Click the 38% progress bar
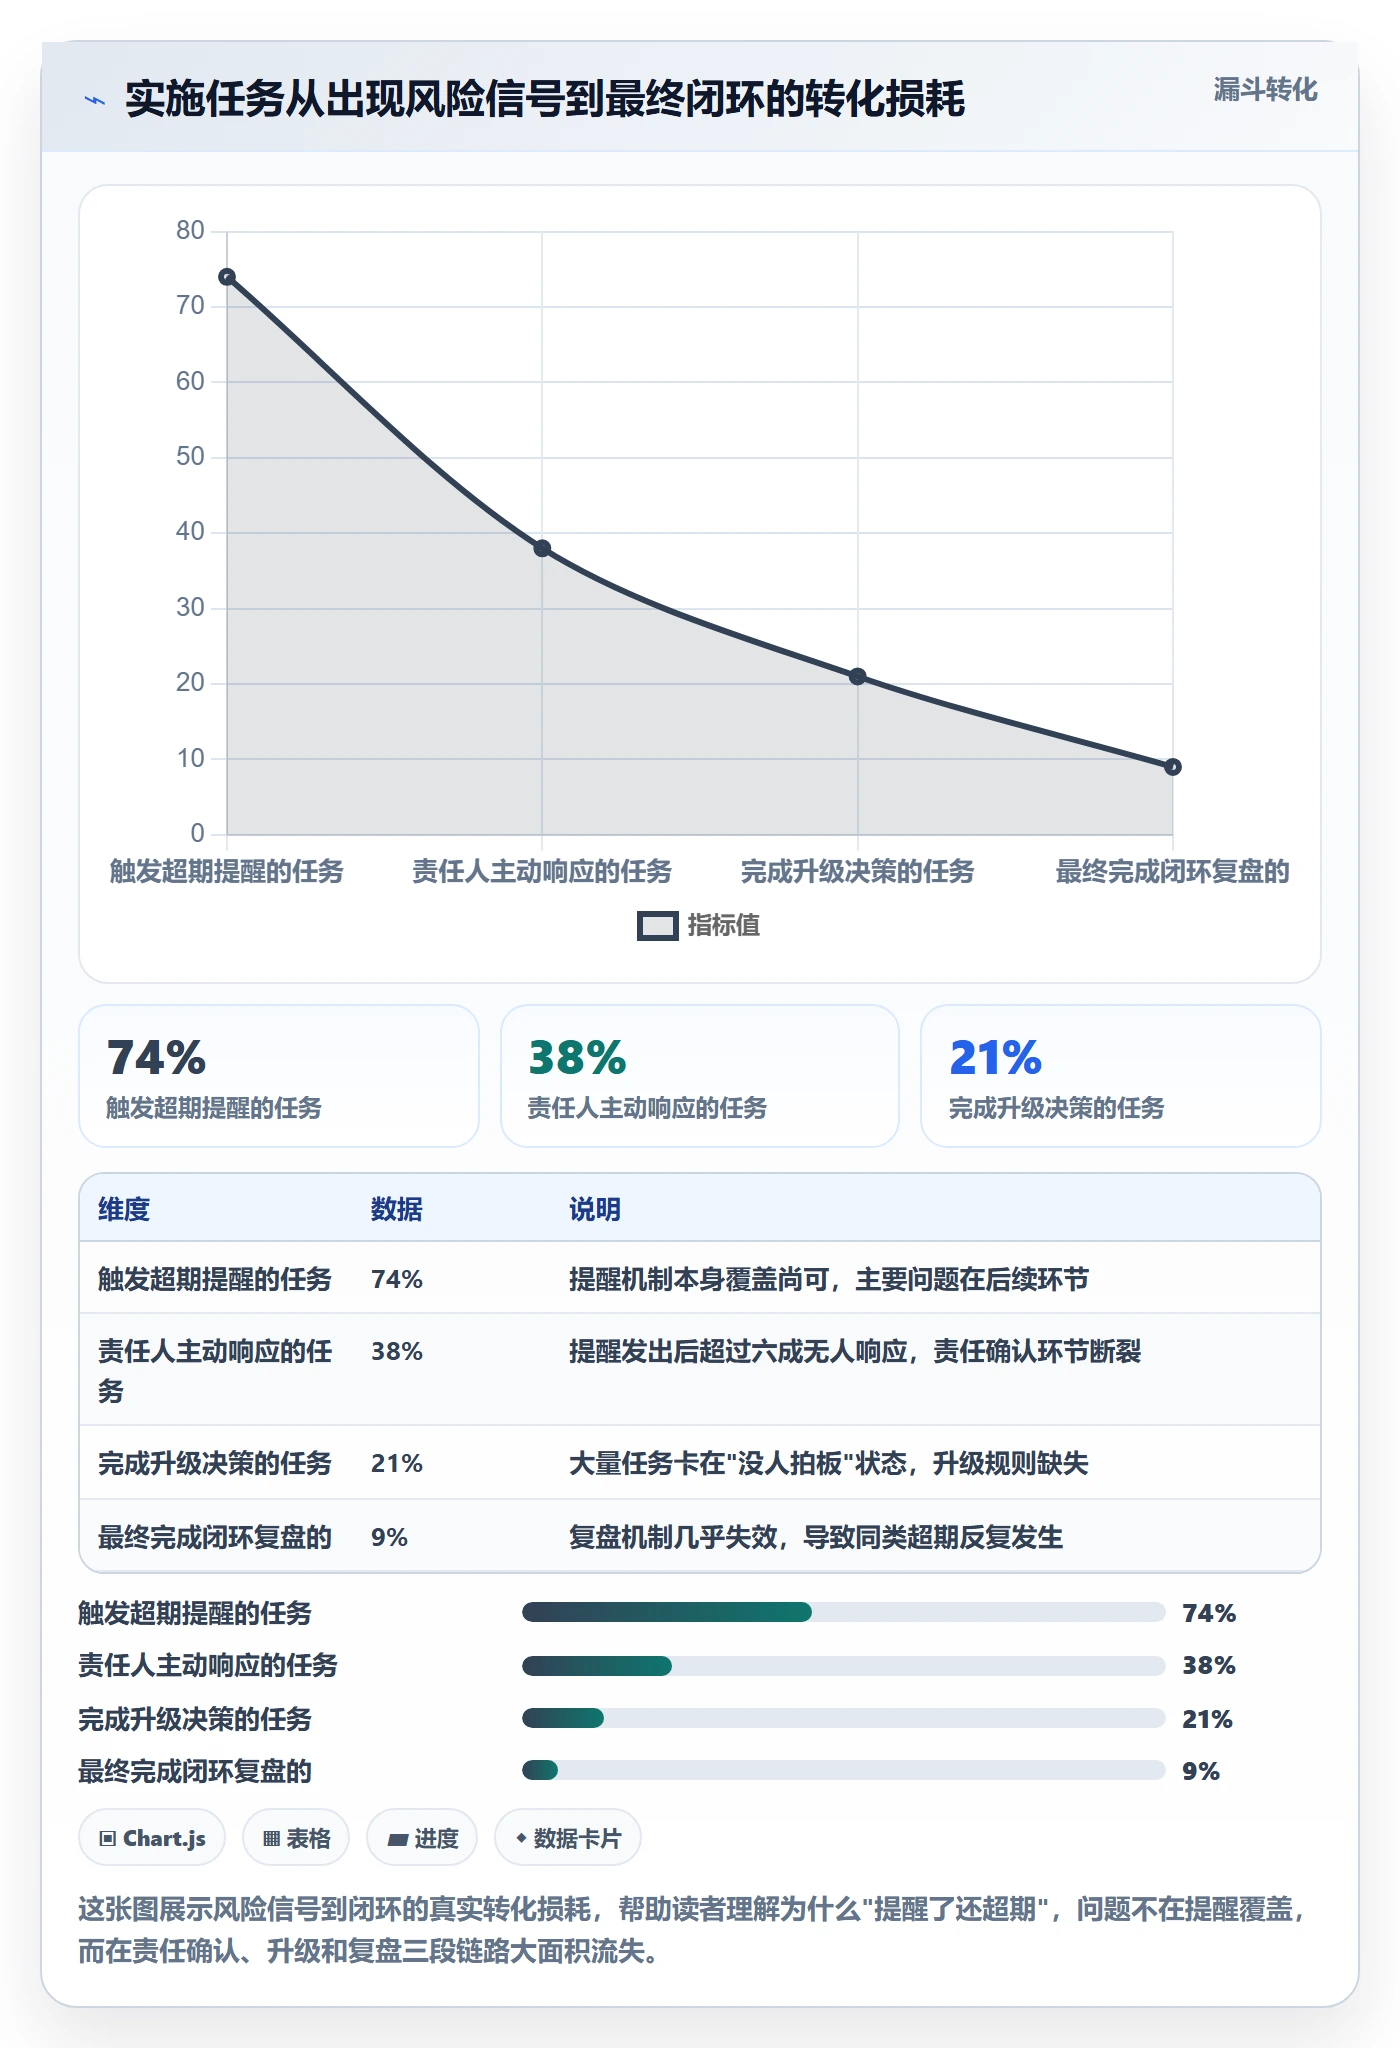 point(844,1666)
